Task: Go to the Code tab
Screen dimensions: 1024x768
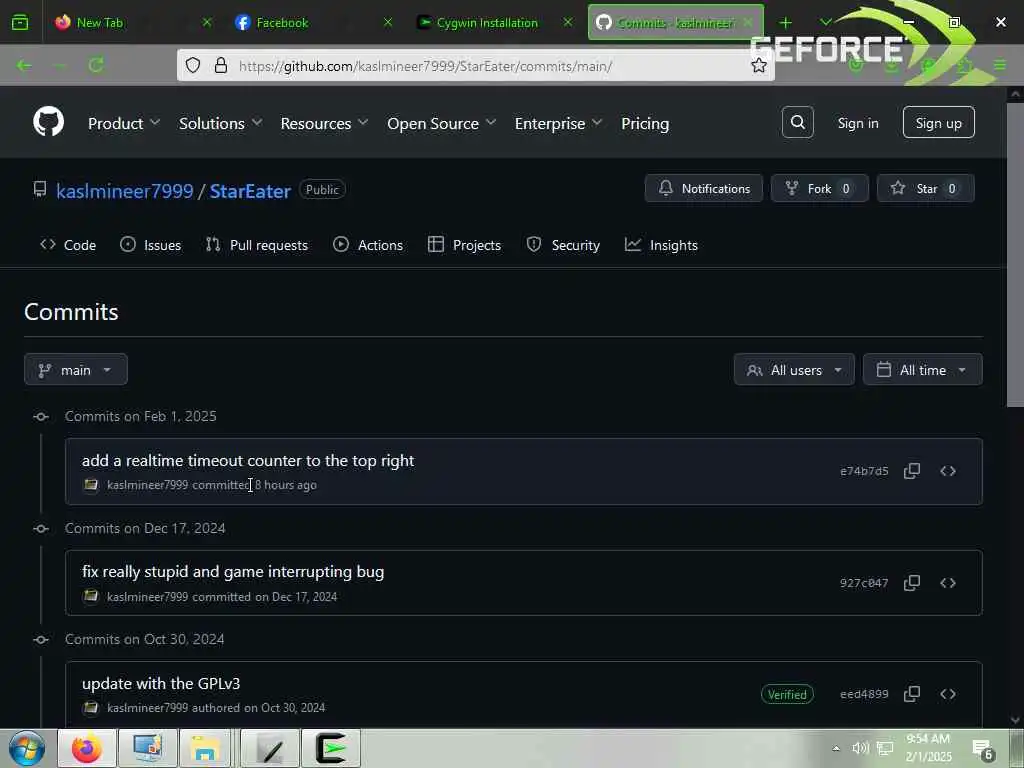Action: point(68,245)
